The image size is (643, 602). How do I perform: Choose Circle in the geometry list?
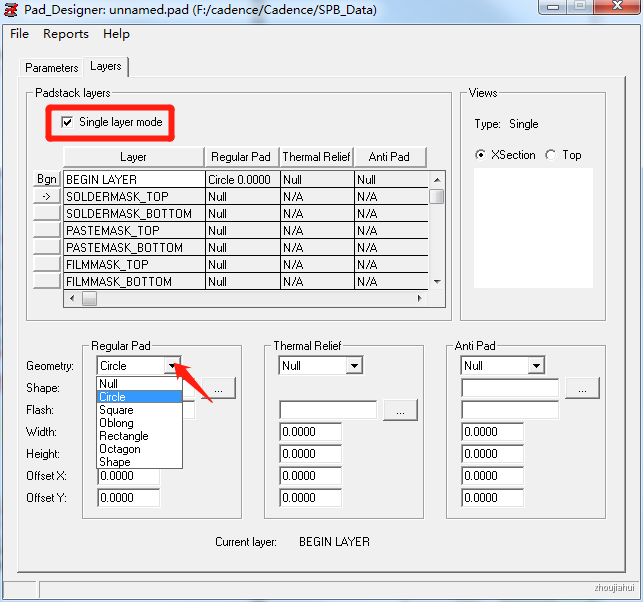click(139, 397)
